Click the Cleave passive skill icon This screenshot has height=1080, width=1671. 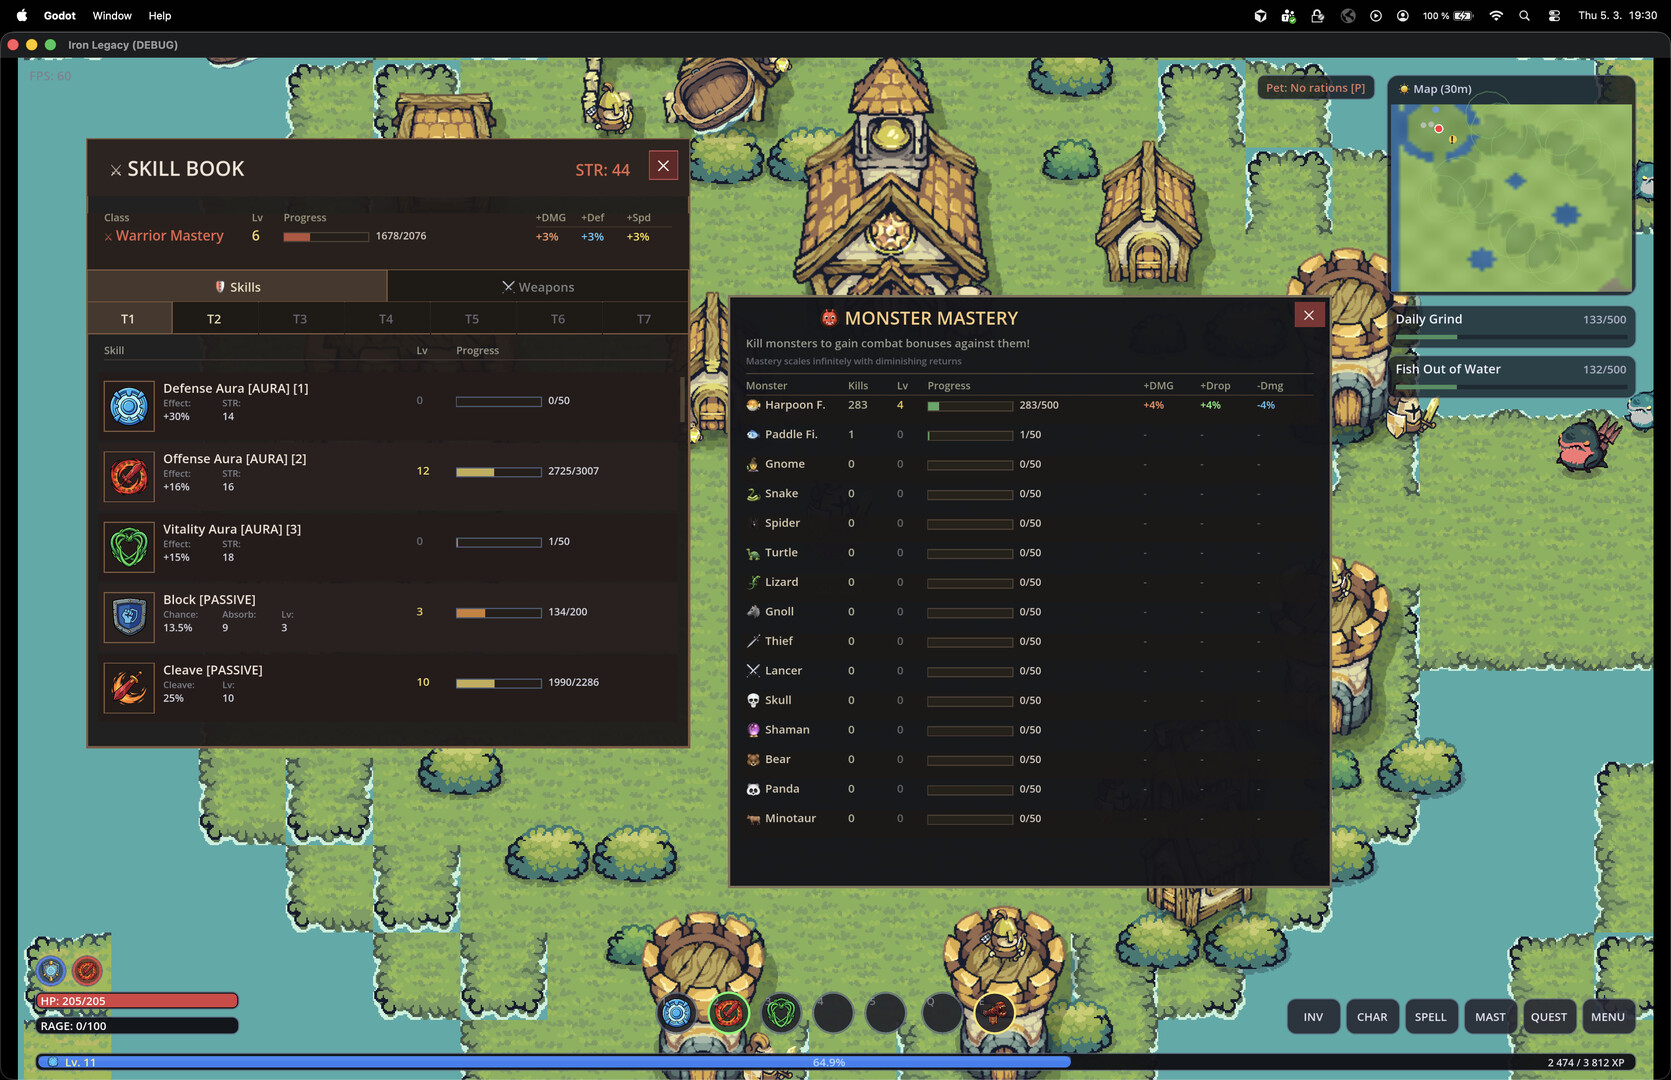tap(129, 688)
